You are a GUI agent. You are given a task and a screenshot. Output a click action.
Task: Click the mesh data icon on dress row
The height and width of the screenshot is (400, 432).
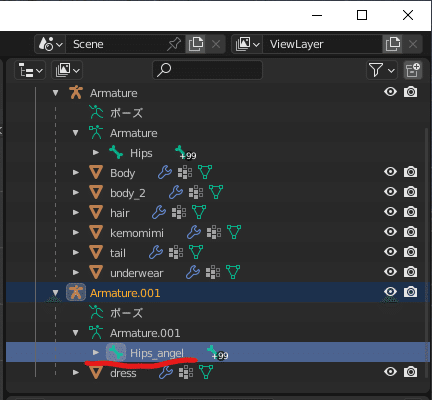[206, 372]
